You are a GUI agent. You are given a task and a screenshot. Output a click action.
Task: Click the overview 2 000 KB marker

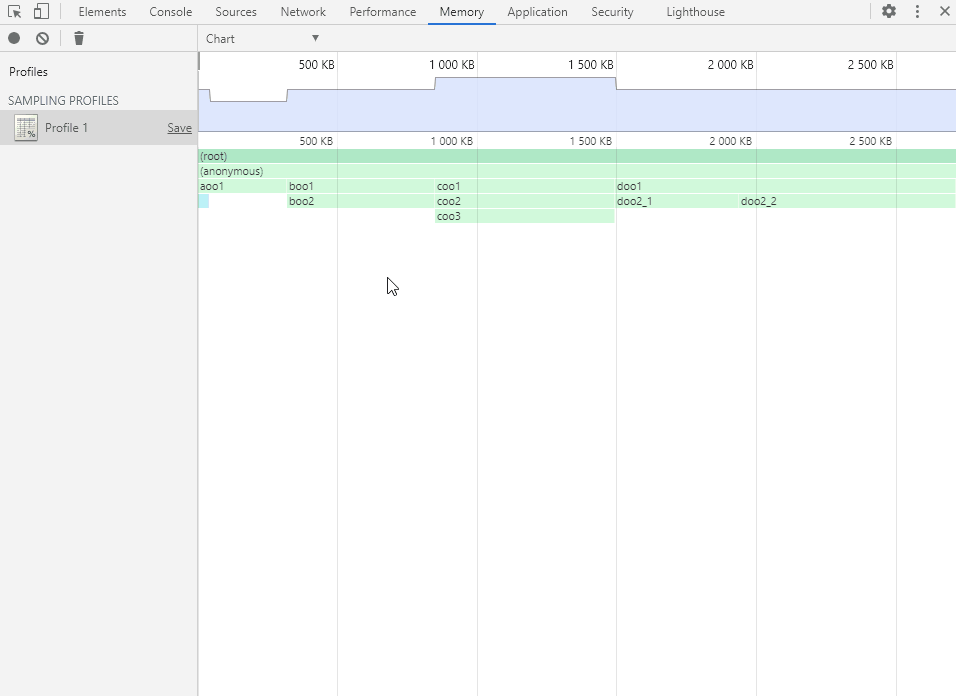[730, 65]
